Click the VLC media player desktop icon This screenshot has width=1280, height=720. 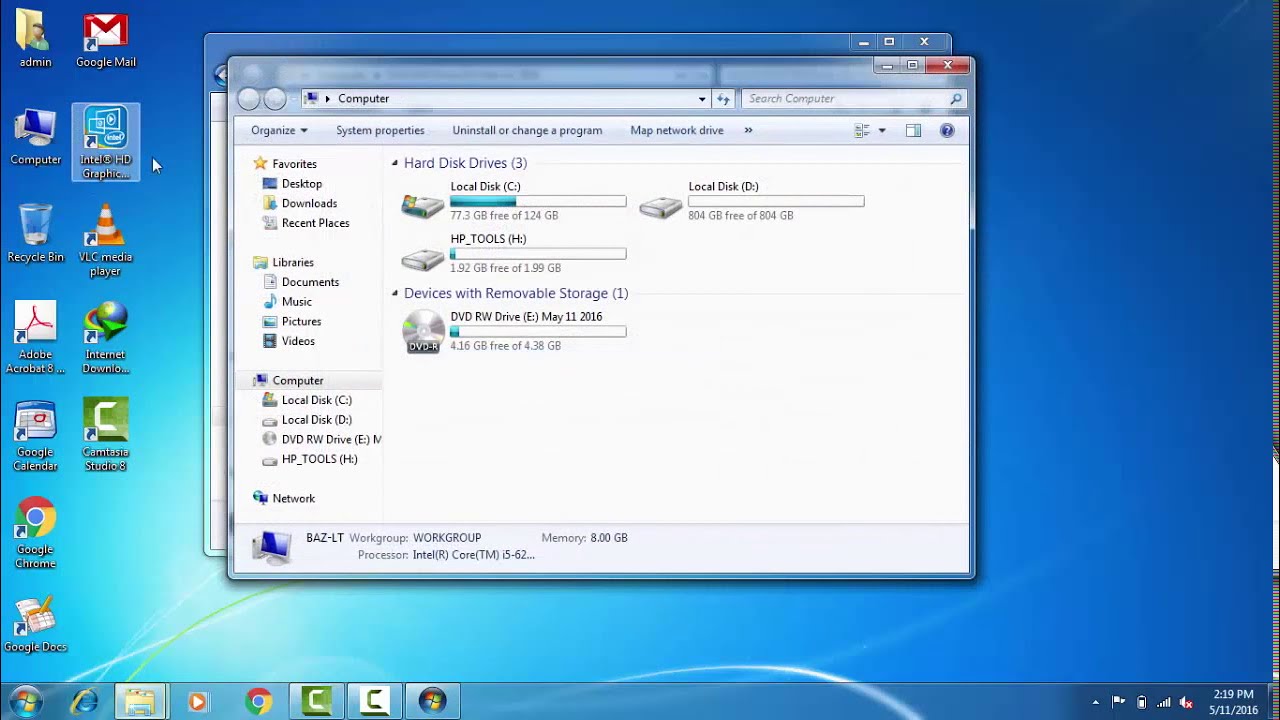pos(105,241)
